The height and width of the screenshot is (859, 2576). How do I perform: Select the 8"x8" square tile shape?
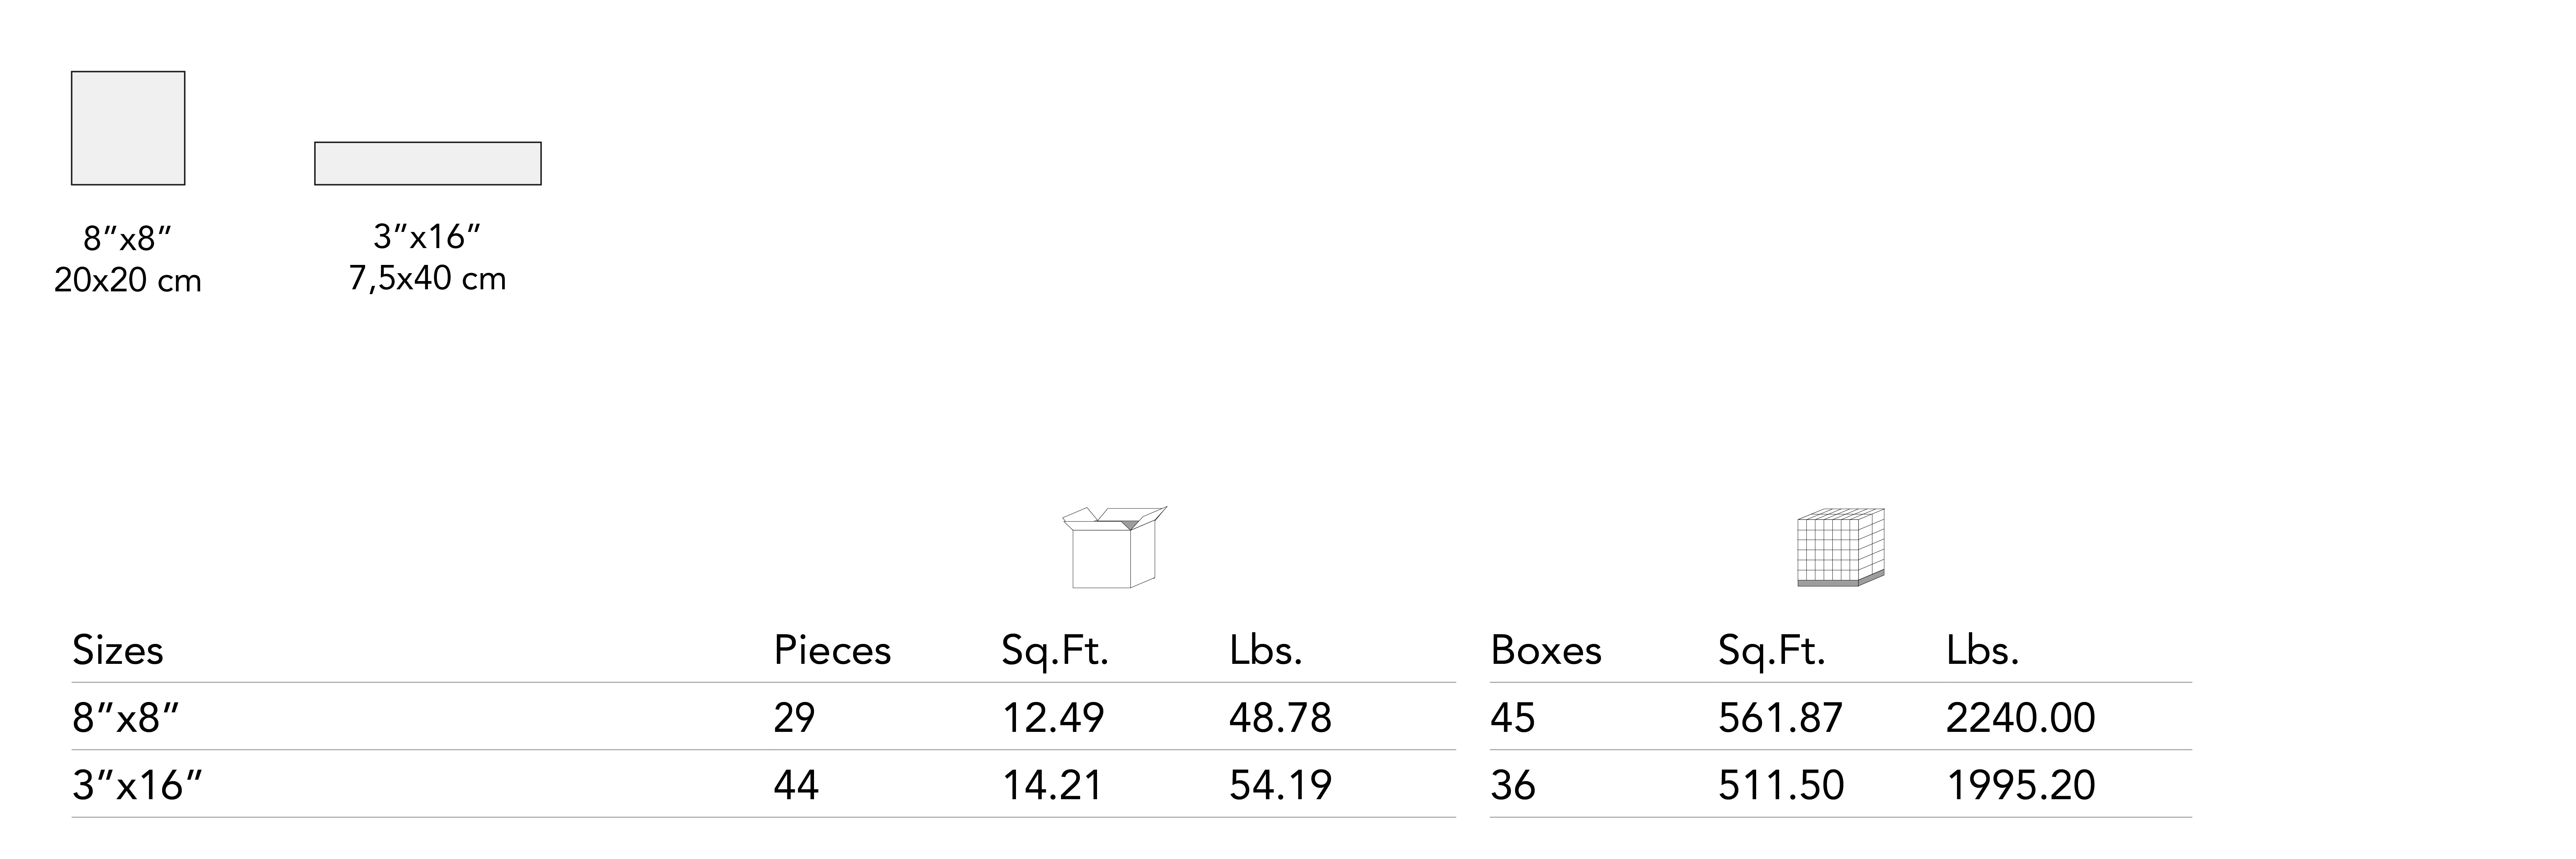click(x=128, y=128)
